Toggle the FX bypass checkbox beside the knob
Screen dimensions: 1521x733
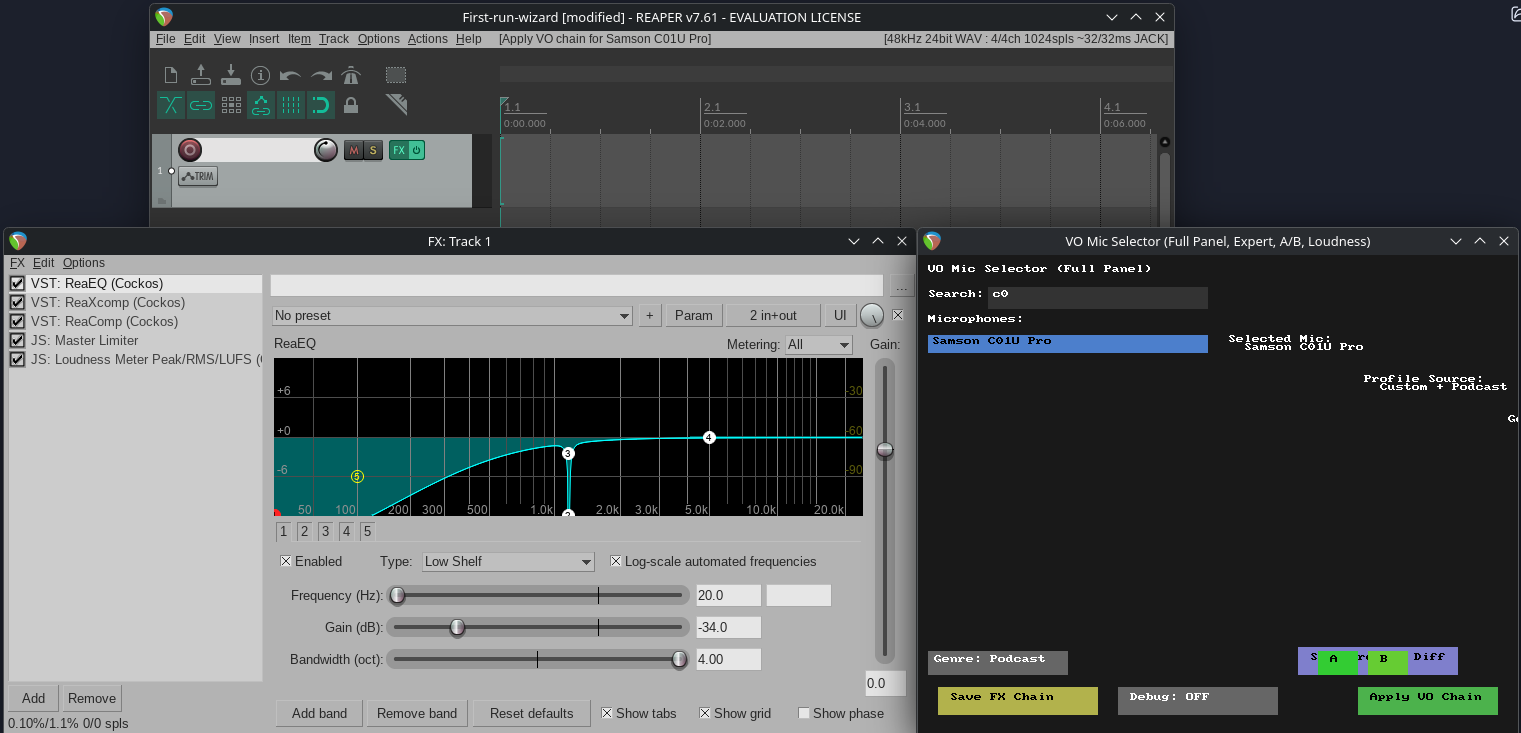898,315
